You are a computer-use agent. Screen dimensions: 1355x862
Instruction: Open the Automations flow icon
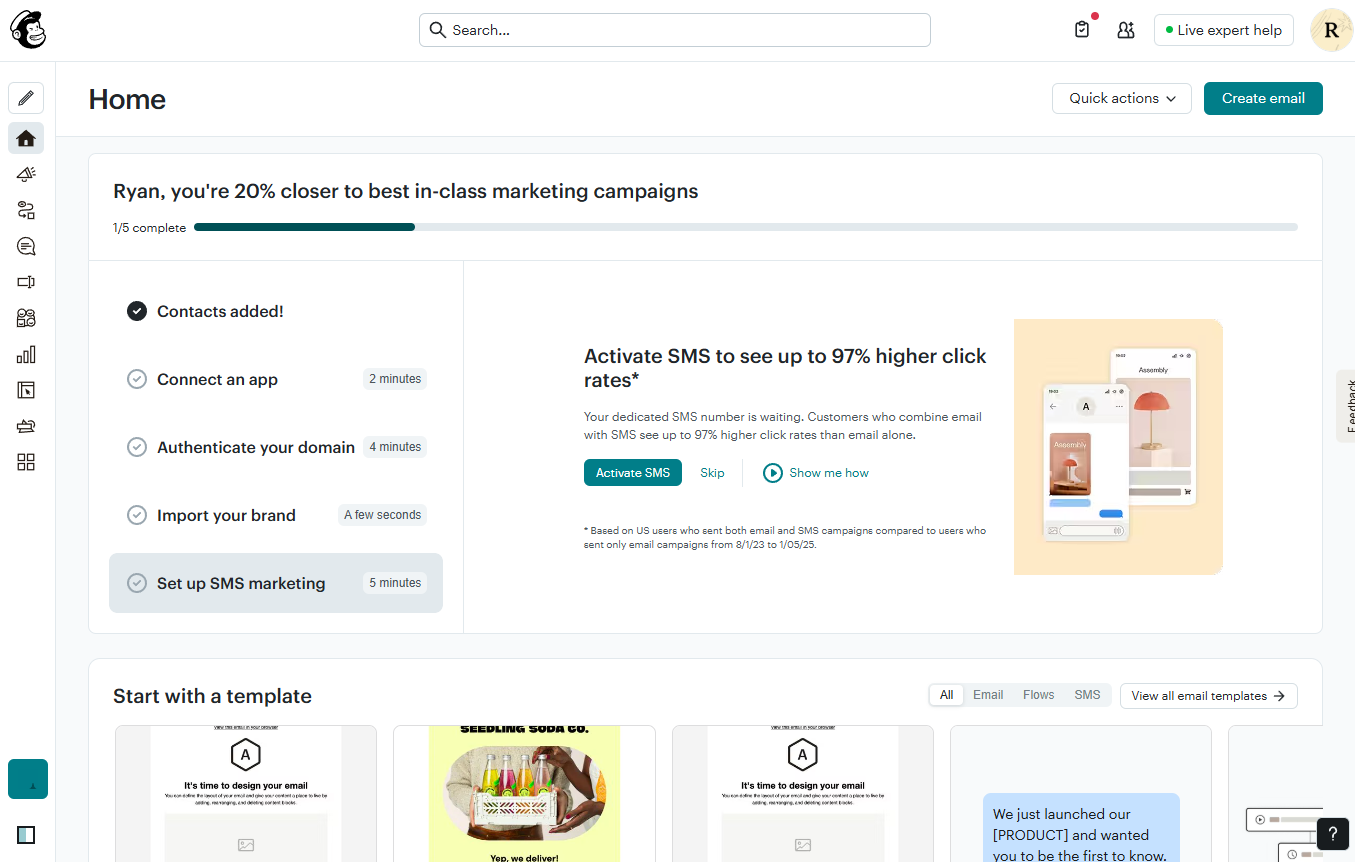point(26,210)
